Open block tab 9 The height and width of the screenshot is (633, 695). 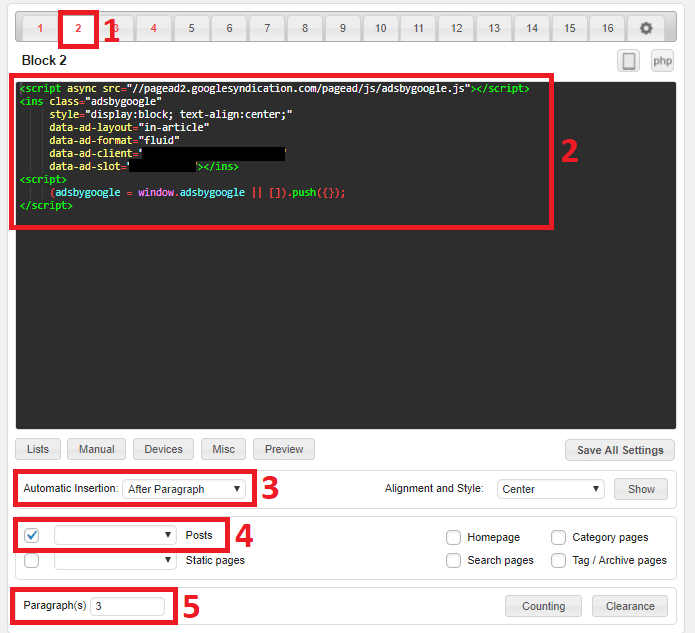point(343,28)
